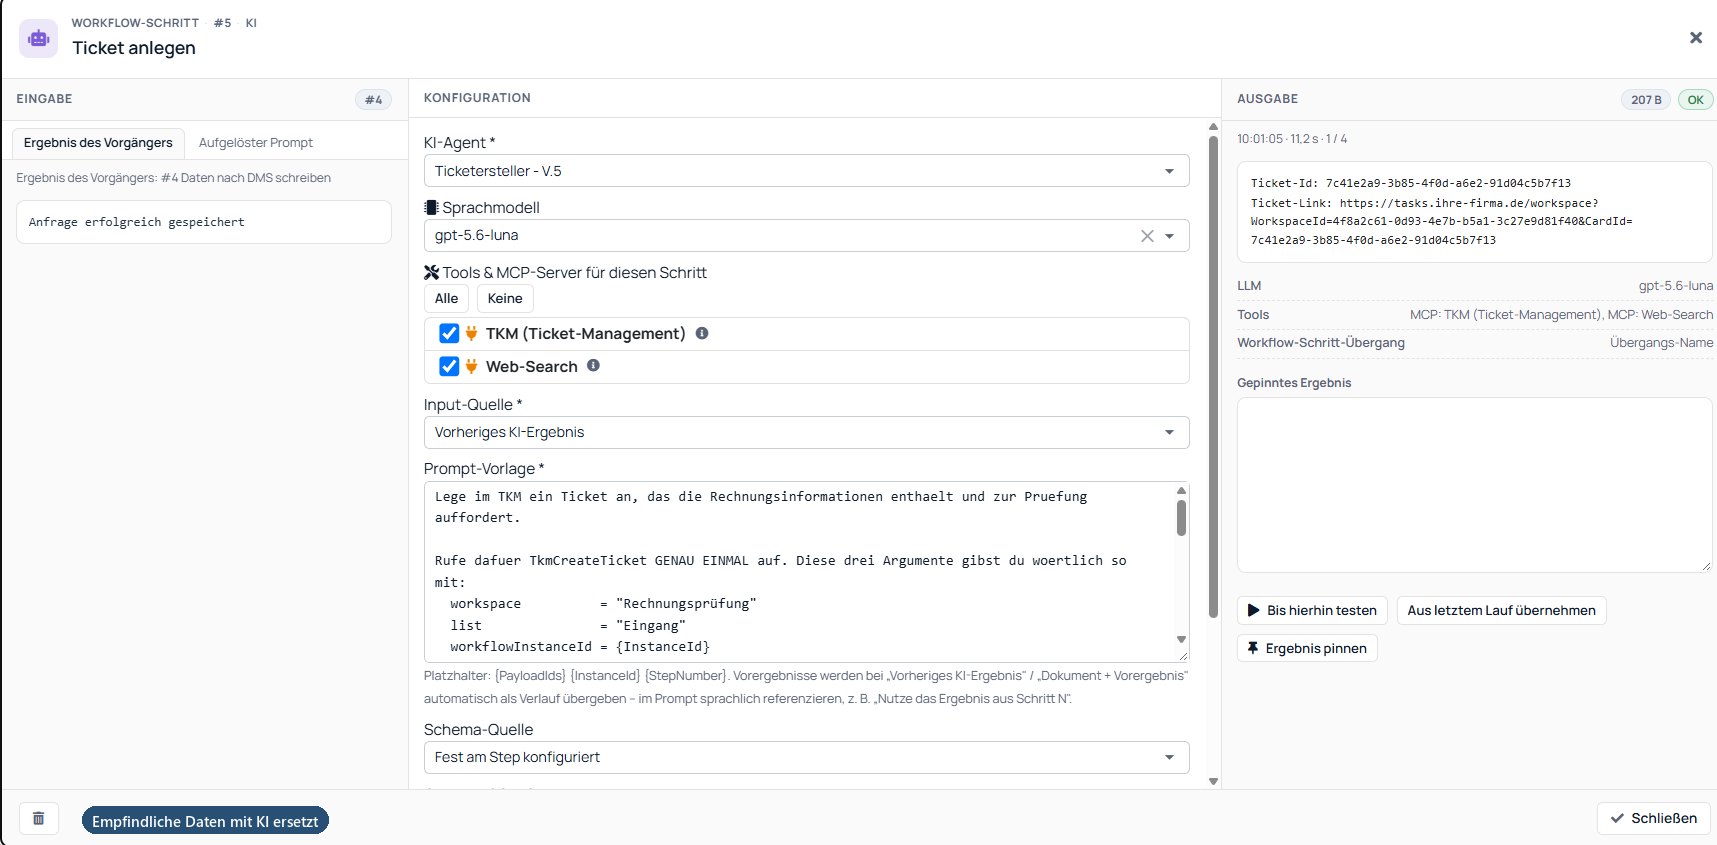This screenshot has height=845, width=1717.
Task: Click the OK status badge in Ausgabe
Action: [1695, 99]
